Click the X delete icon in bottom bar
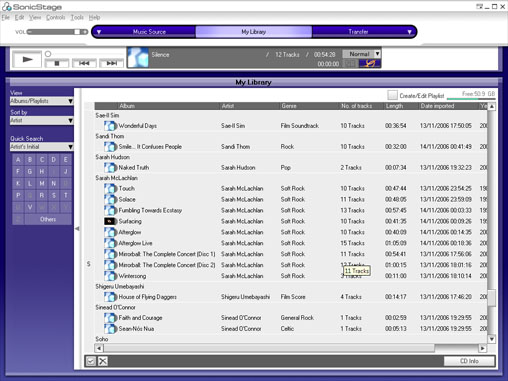 coord(103,361)
